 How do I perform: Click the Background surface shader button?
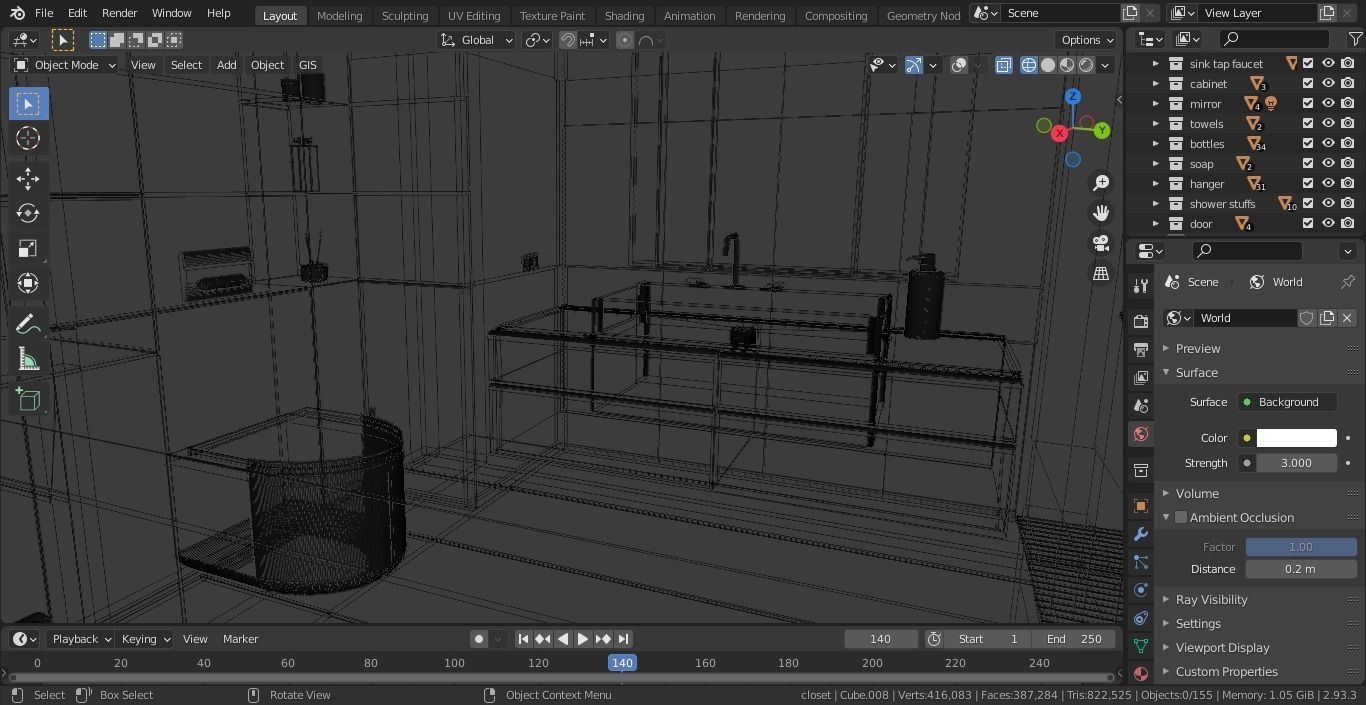(x=1287, y=402)
